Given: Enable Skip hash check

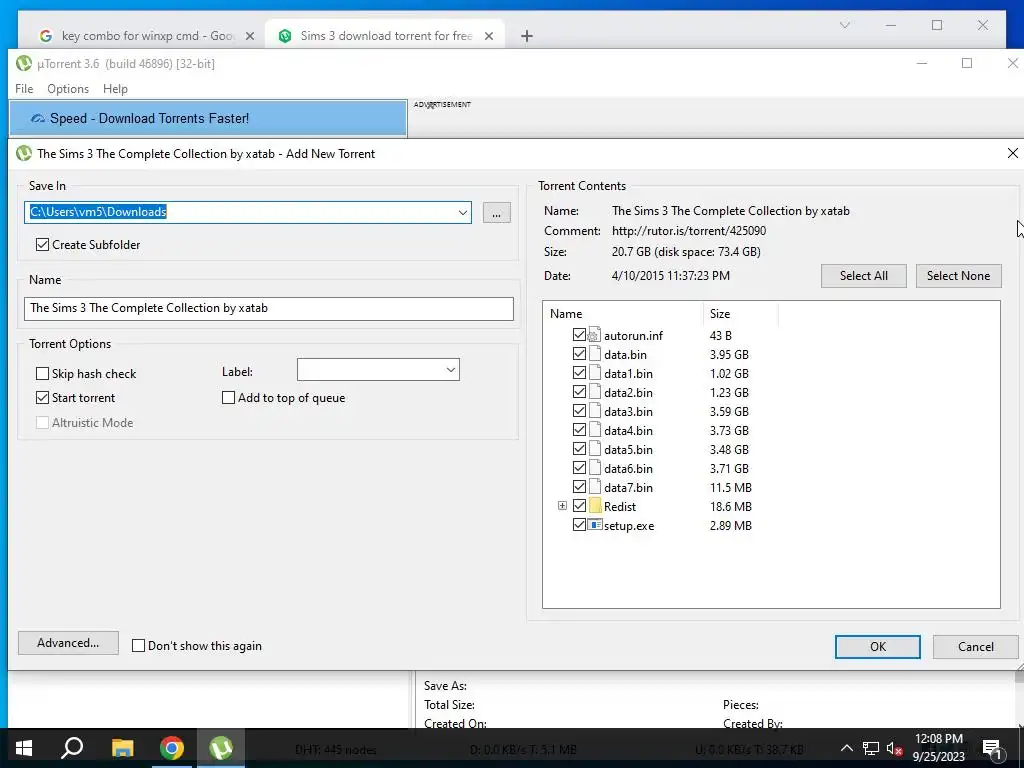Looking at the screenshot, I should (x=42, y=374).
